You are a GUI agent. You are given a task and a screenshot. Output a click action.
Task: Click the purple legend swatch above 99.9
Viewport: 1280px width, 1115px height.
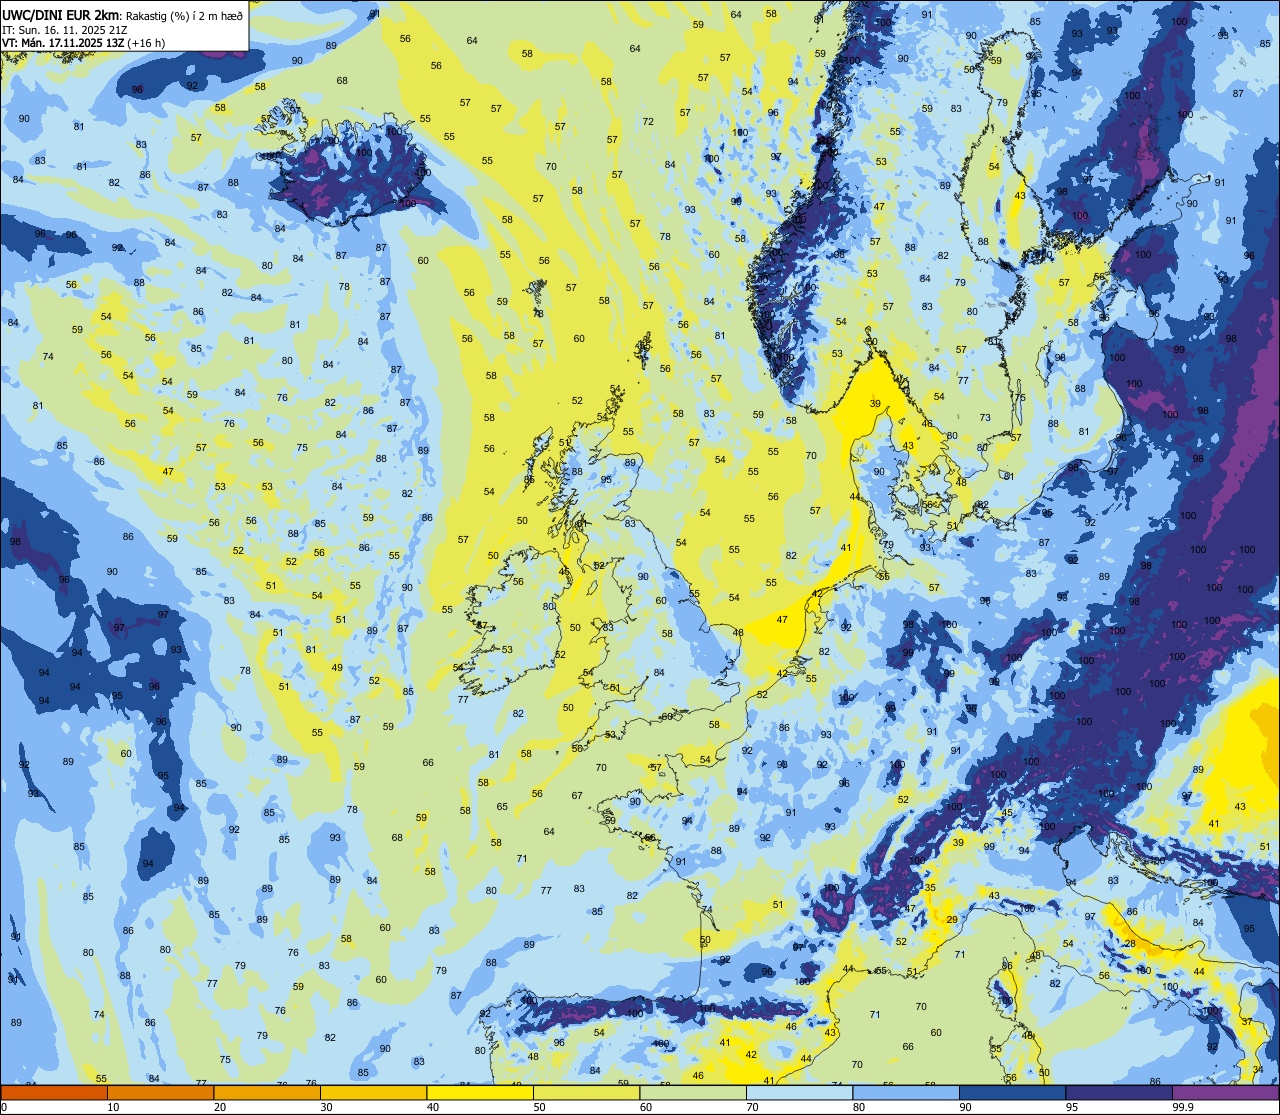tap(1226, 1092)
